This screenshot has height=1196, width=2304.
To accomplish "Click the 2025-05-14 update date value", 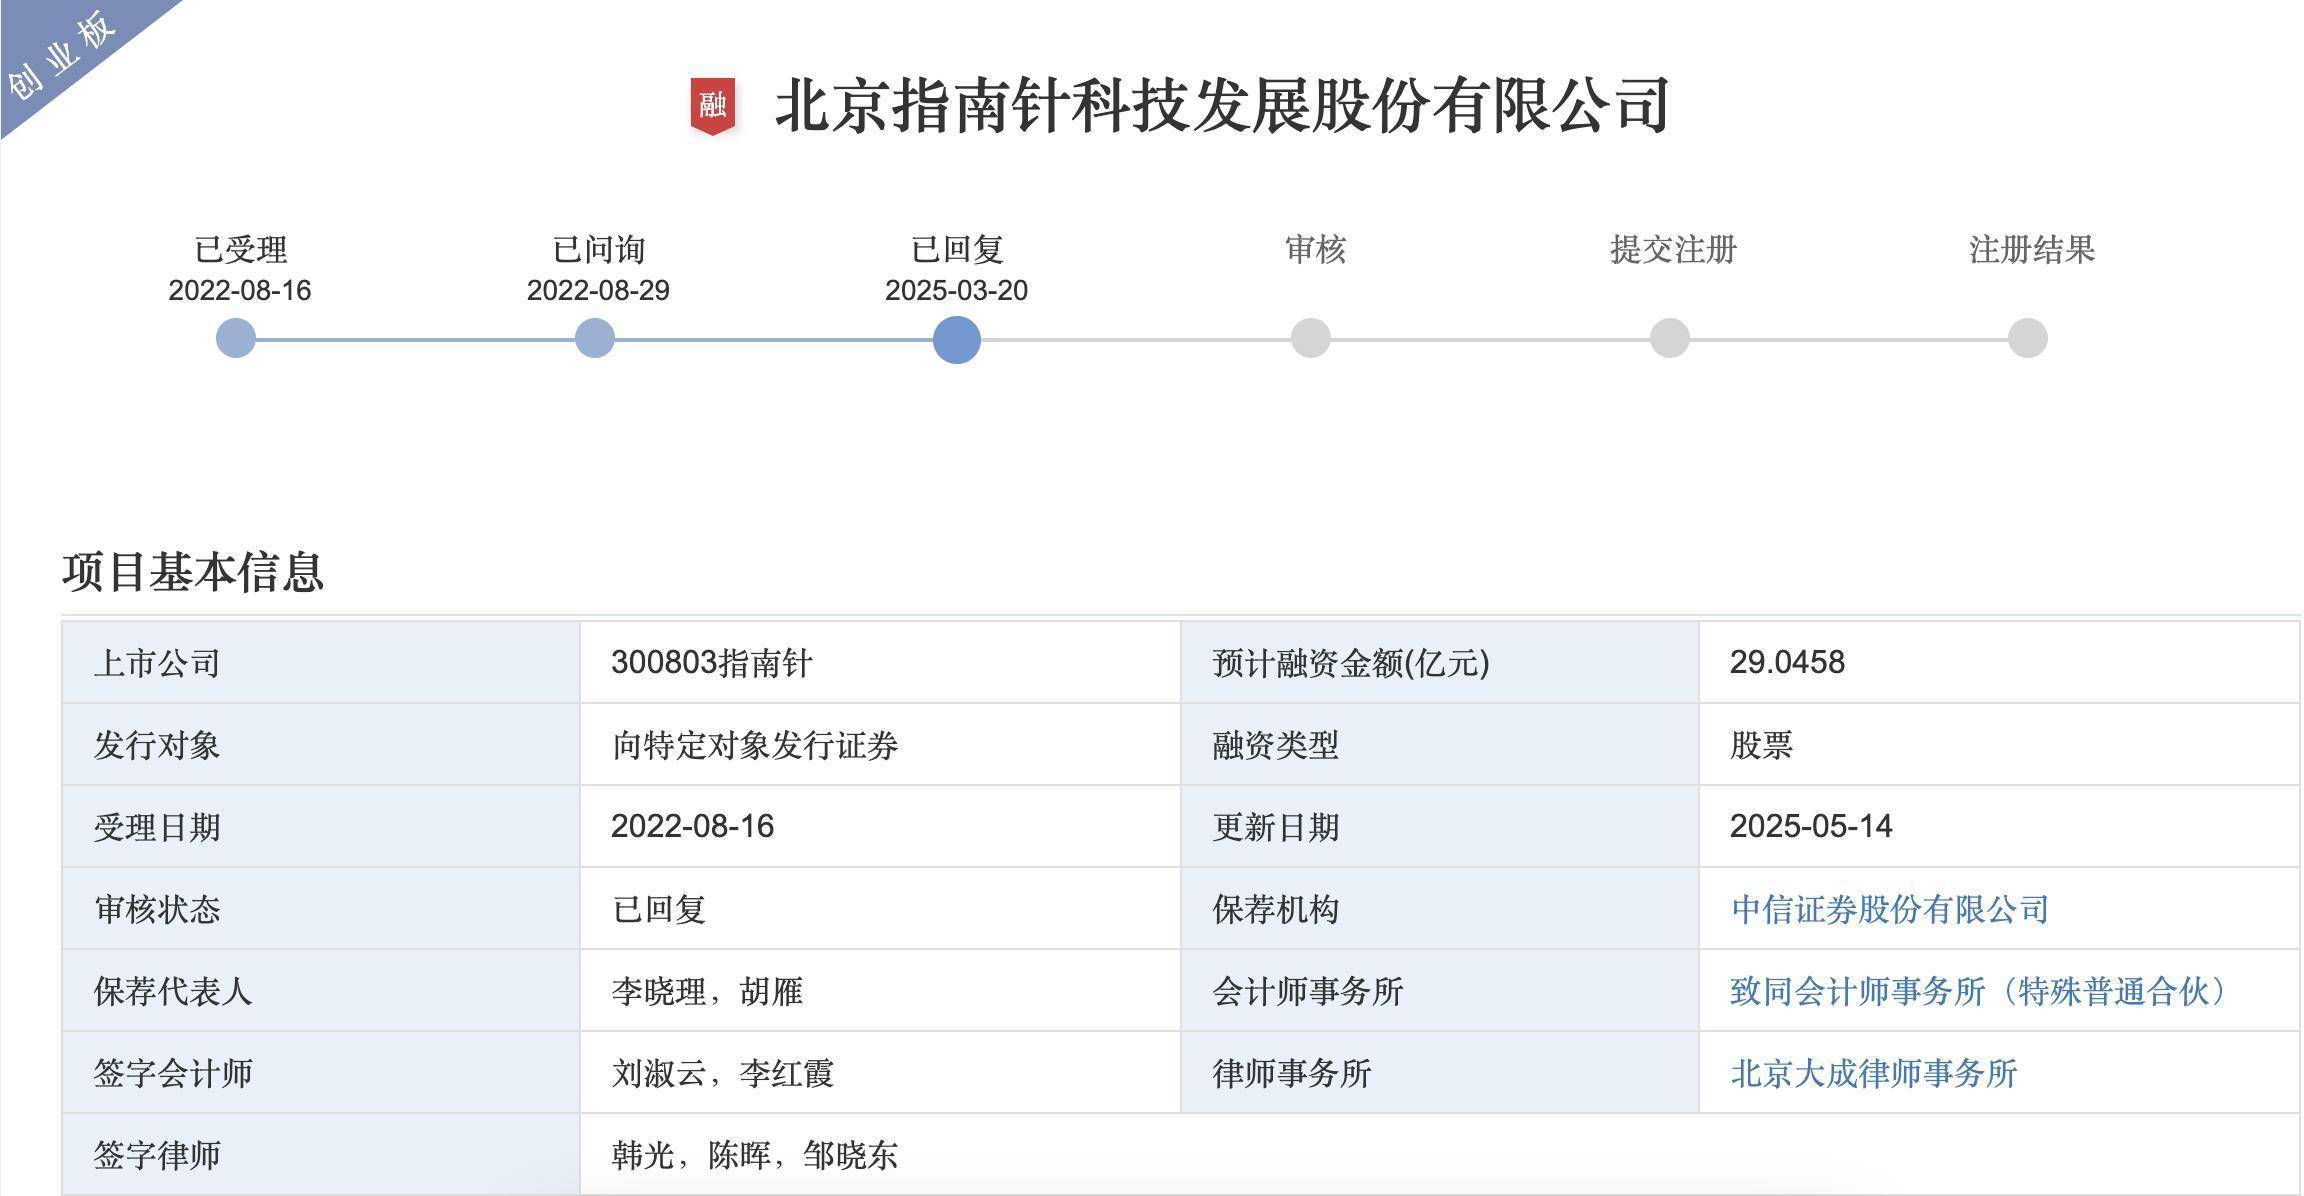I will click(1811, 826).
